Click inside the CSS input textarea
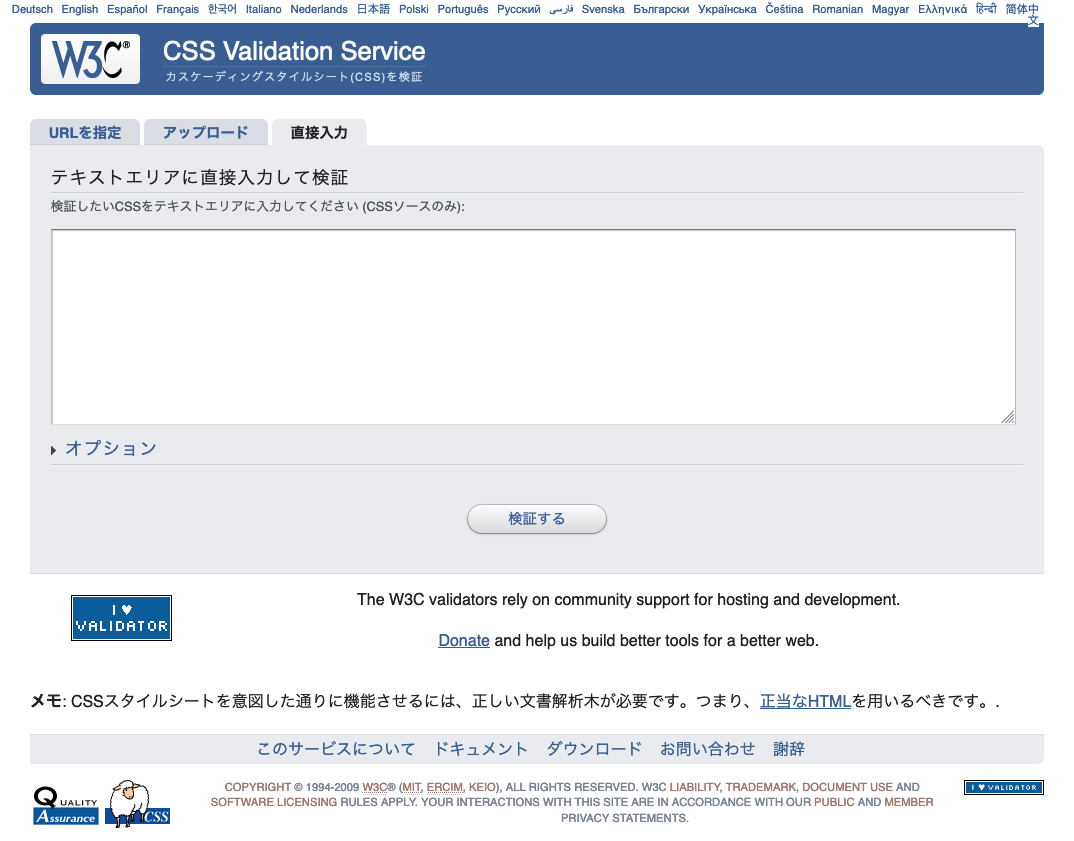Viewport: 1074px width, 841px height. (533, 326)
